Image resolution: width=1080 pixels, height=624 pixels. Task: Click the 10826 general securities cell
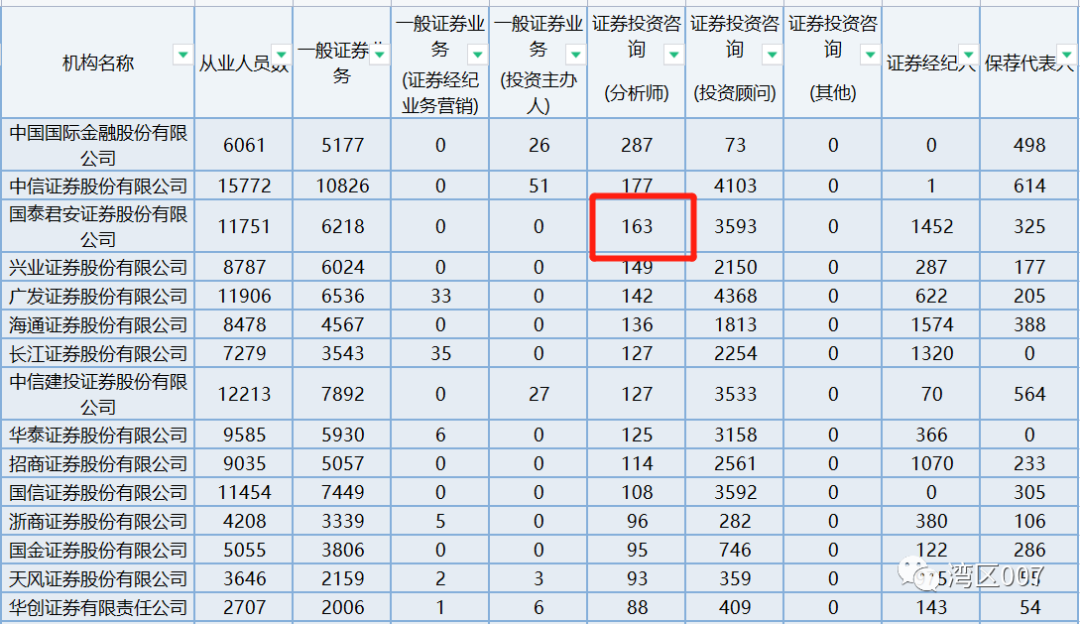pyautogui.click(x=342, y=185)
